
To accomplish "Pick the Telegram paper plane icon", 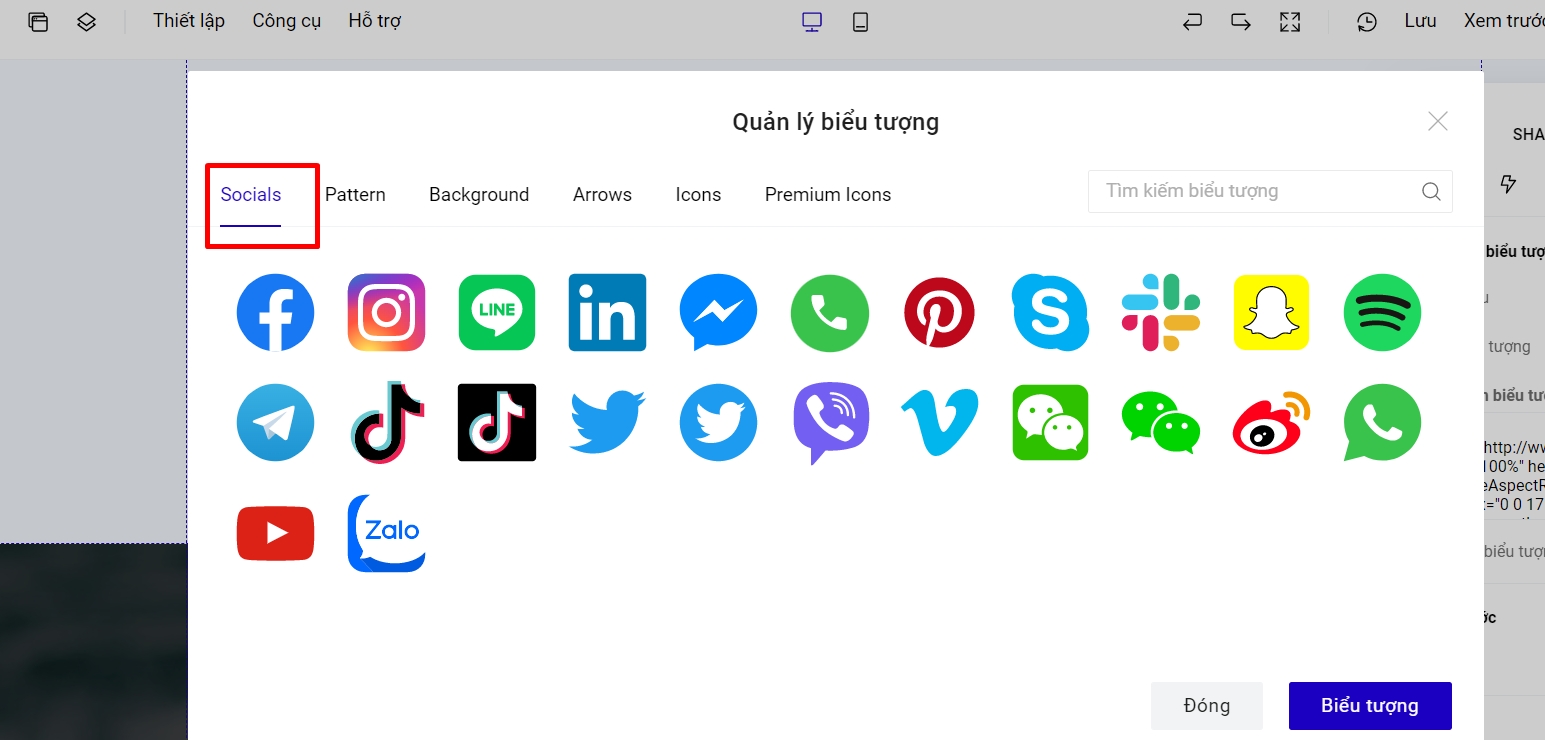I will pos(275,422).
